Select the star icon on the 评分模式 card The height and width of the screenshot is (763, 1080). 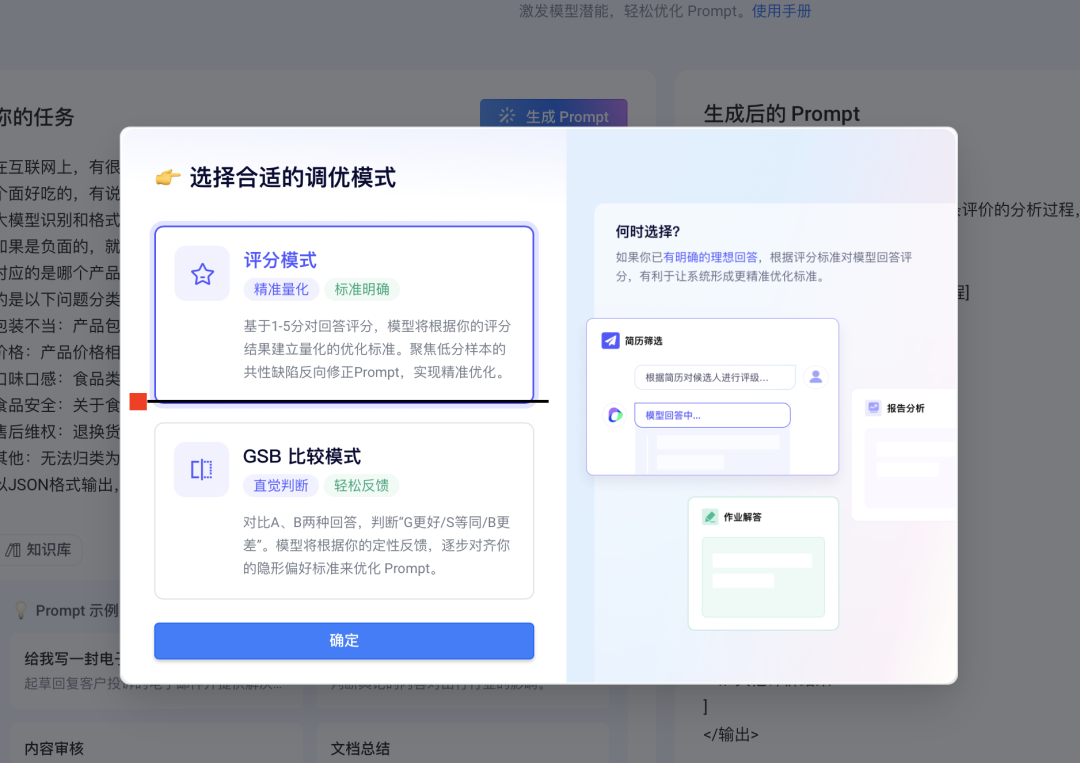(x=201, y=275)
